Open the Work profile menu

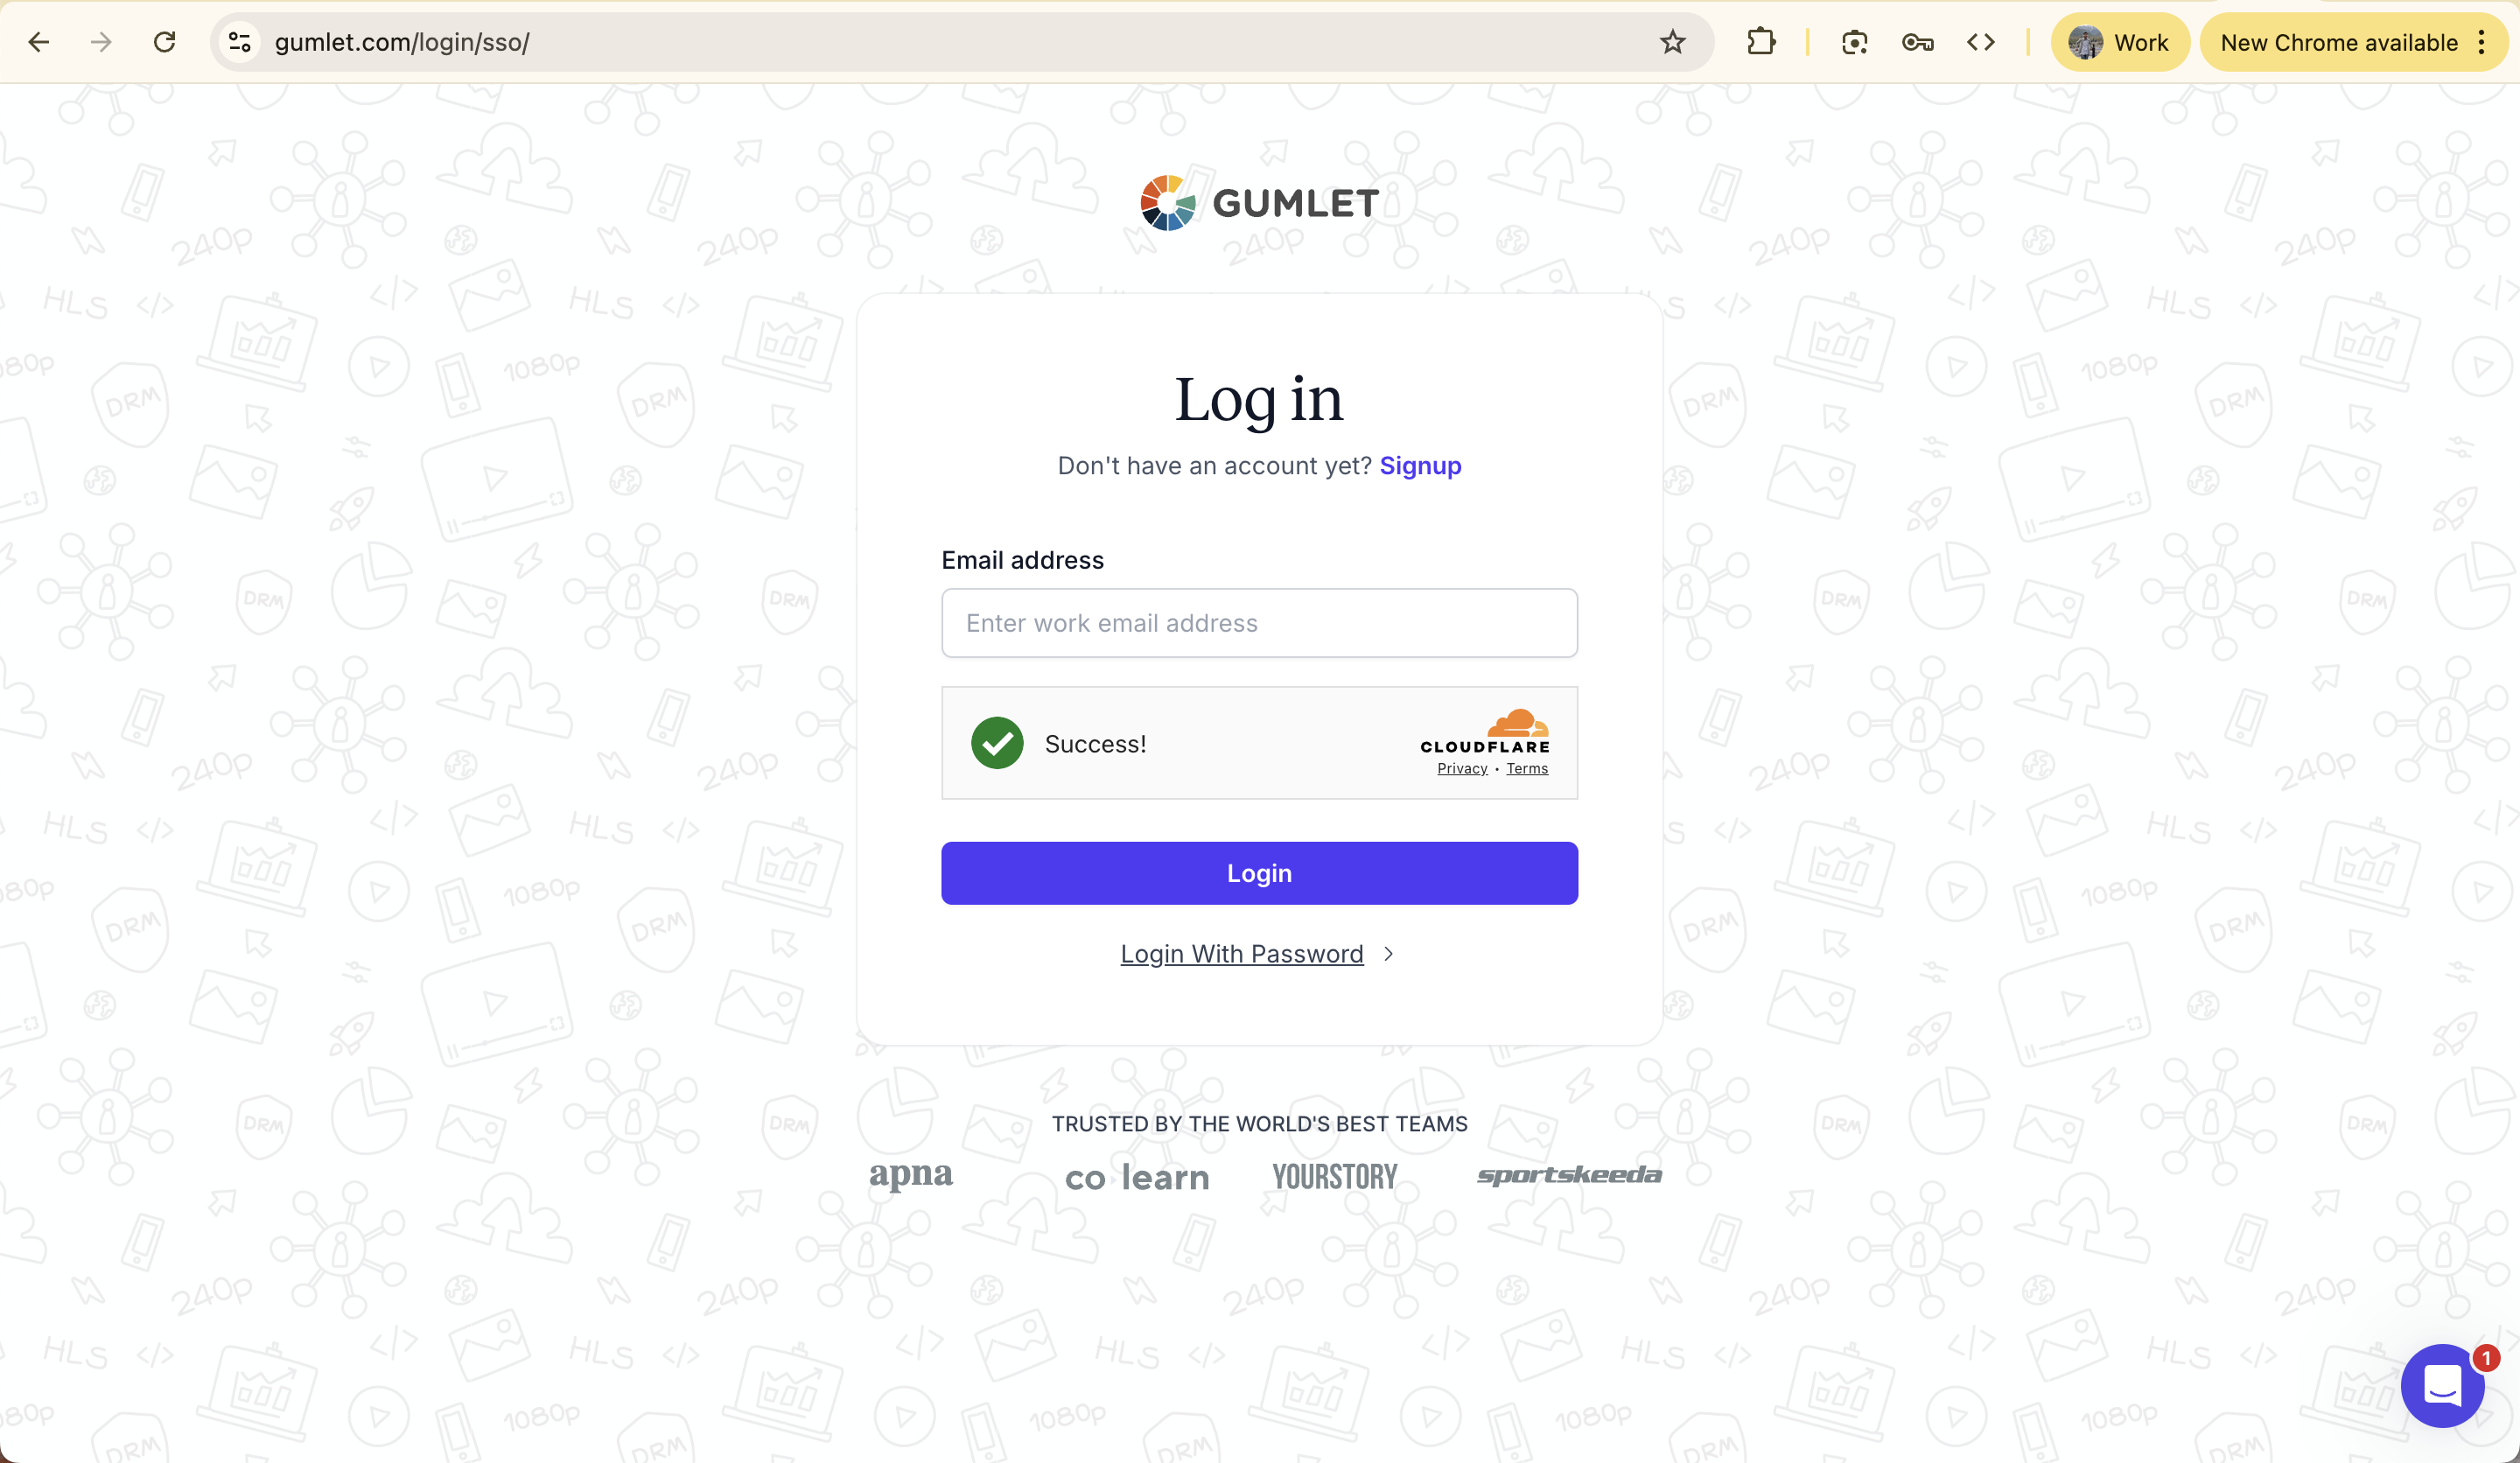point(2119,42)
